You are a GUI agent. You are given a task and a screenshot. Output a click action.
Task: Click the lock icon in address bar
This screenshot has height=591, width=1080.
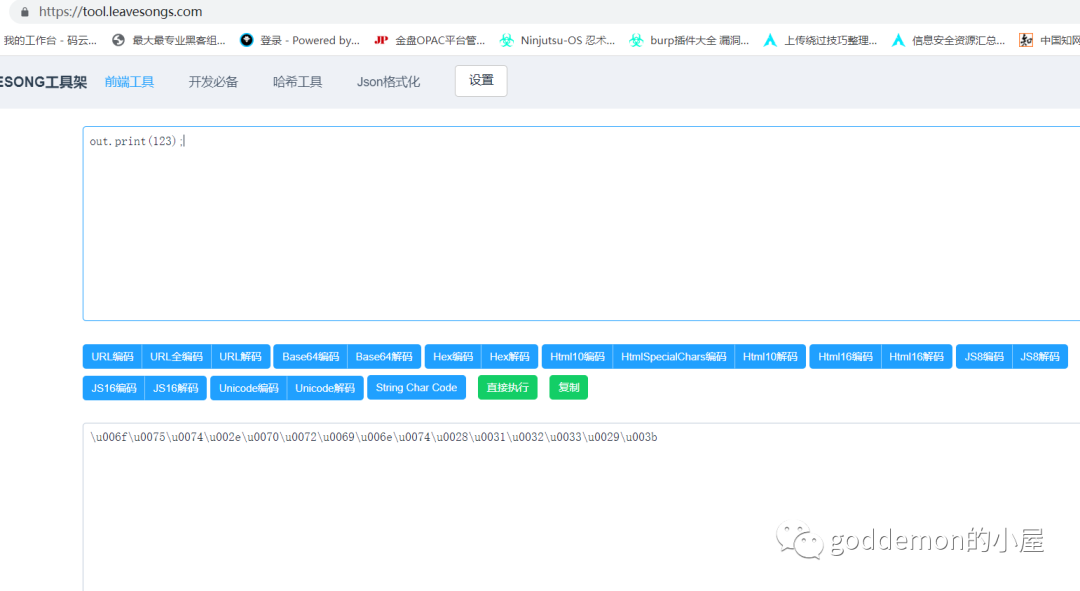[x=25, y=12]
